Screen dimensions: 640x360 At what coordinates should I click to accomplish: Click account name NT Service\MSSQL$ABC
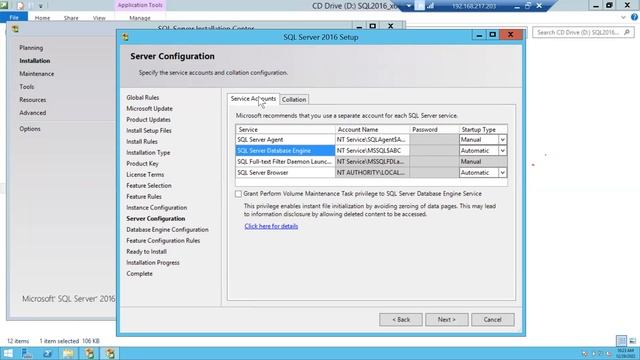pyautogui.click(x=372, y=151)
